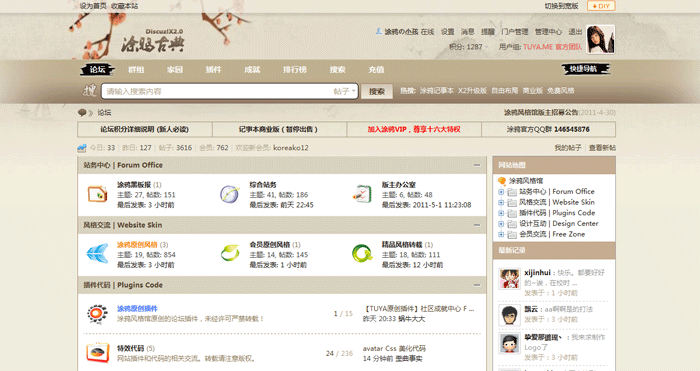Click 退出 to log out

point(575,32)
